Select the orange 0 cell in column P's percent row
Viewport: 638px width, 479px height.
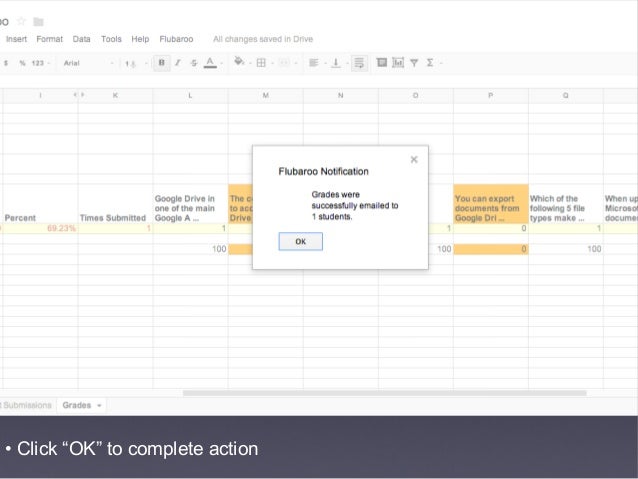click(x=491, y=249)
